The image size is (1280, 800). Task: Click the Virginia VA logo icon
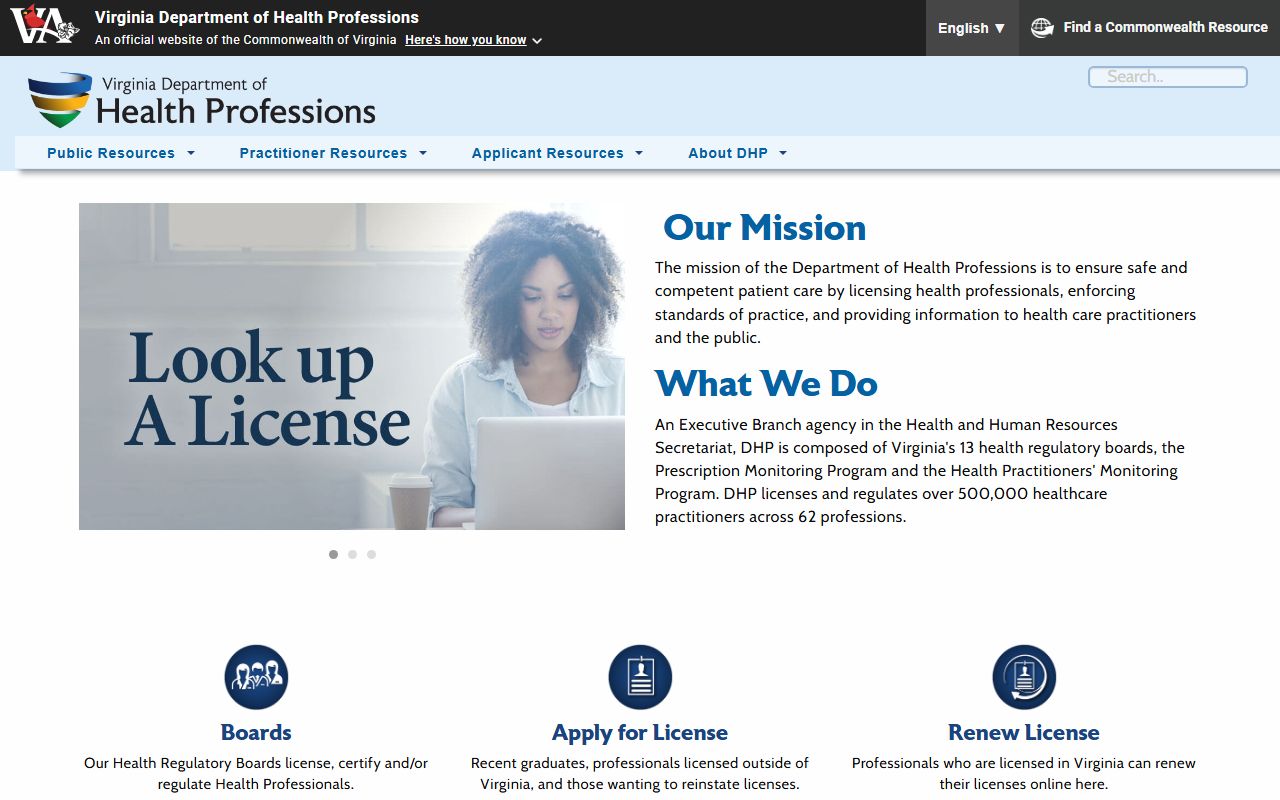tap(44, 25)
